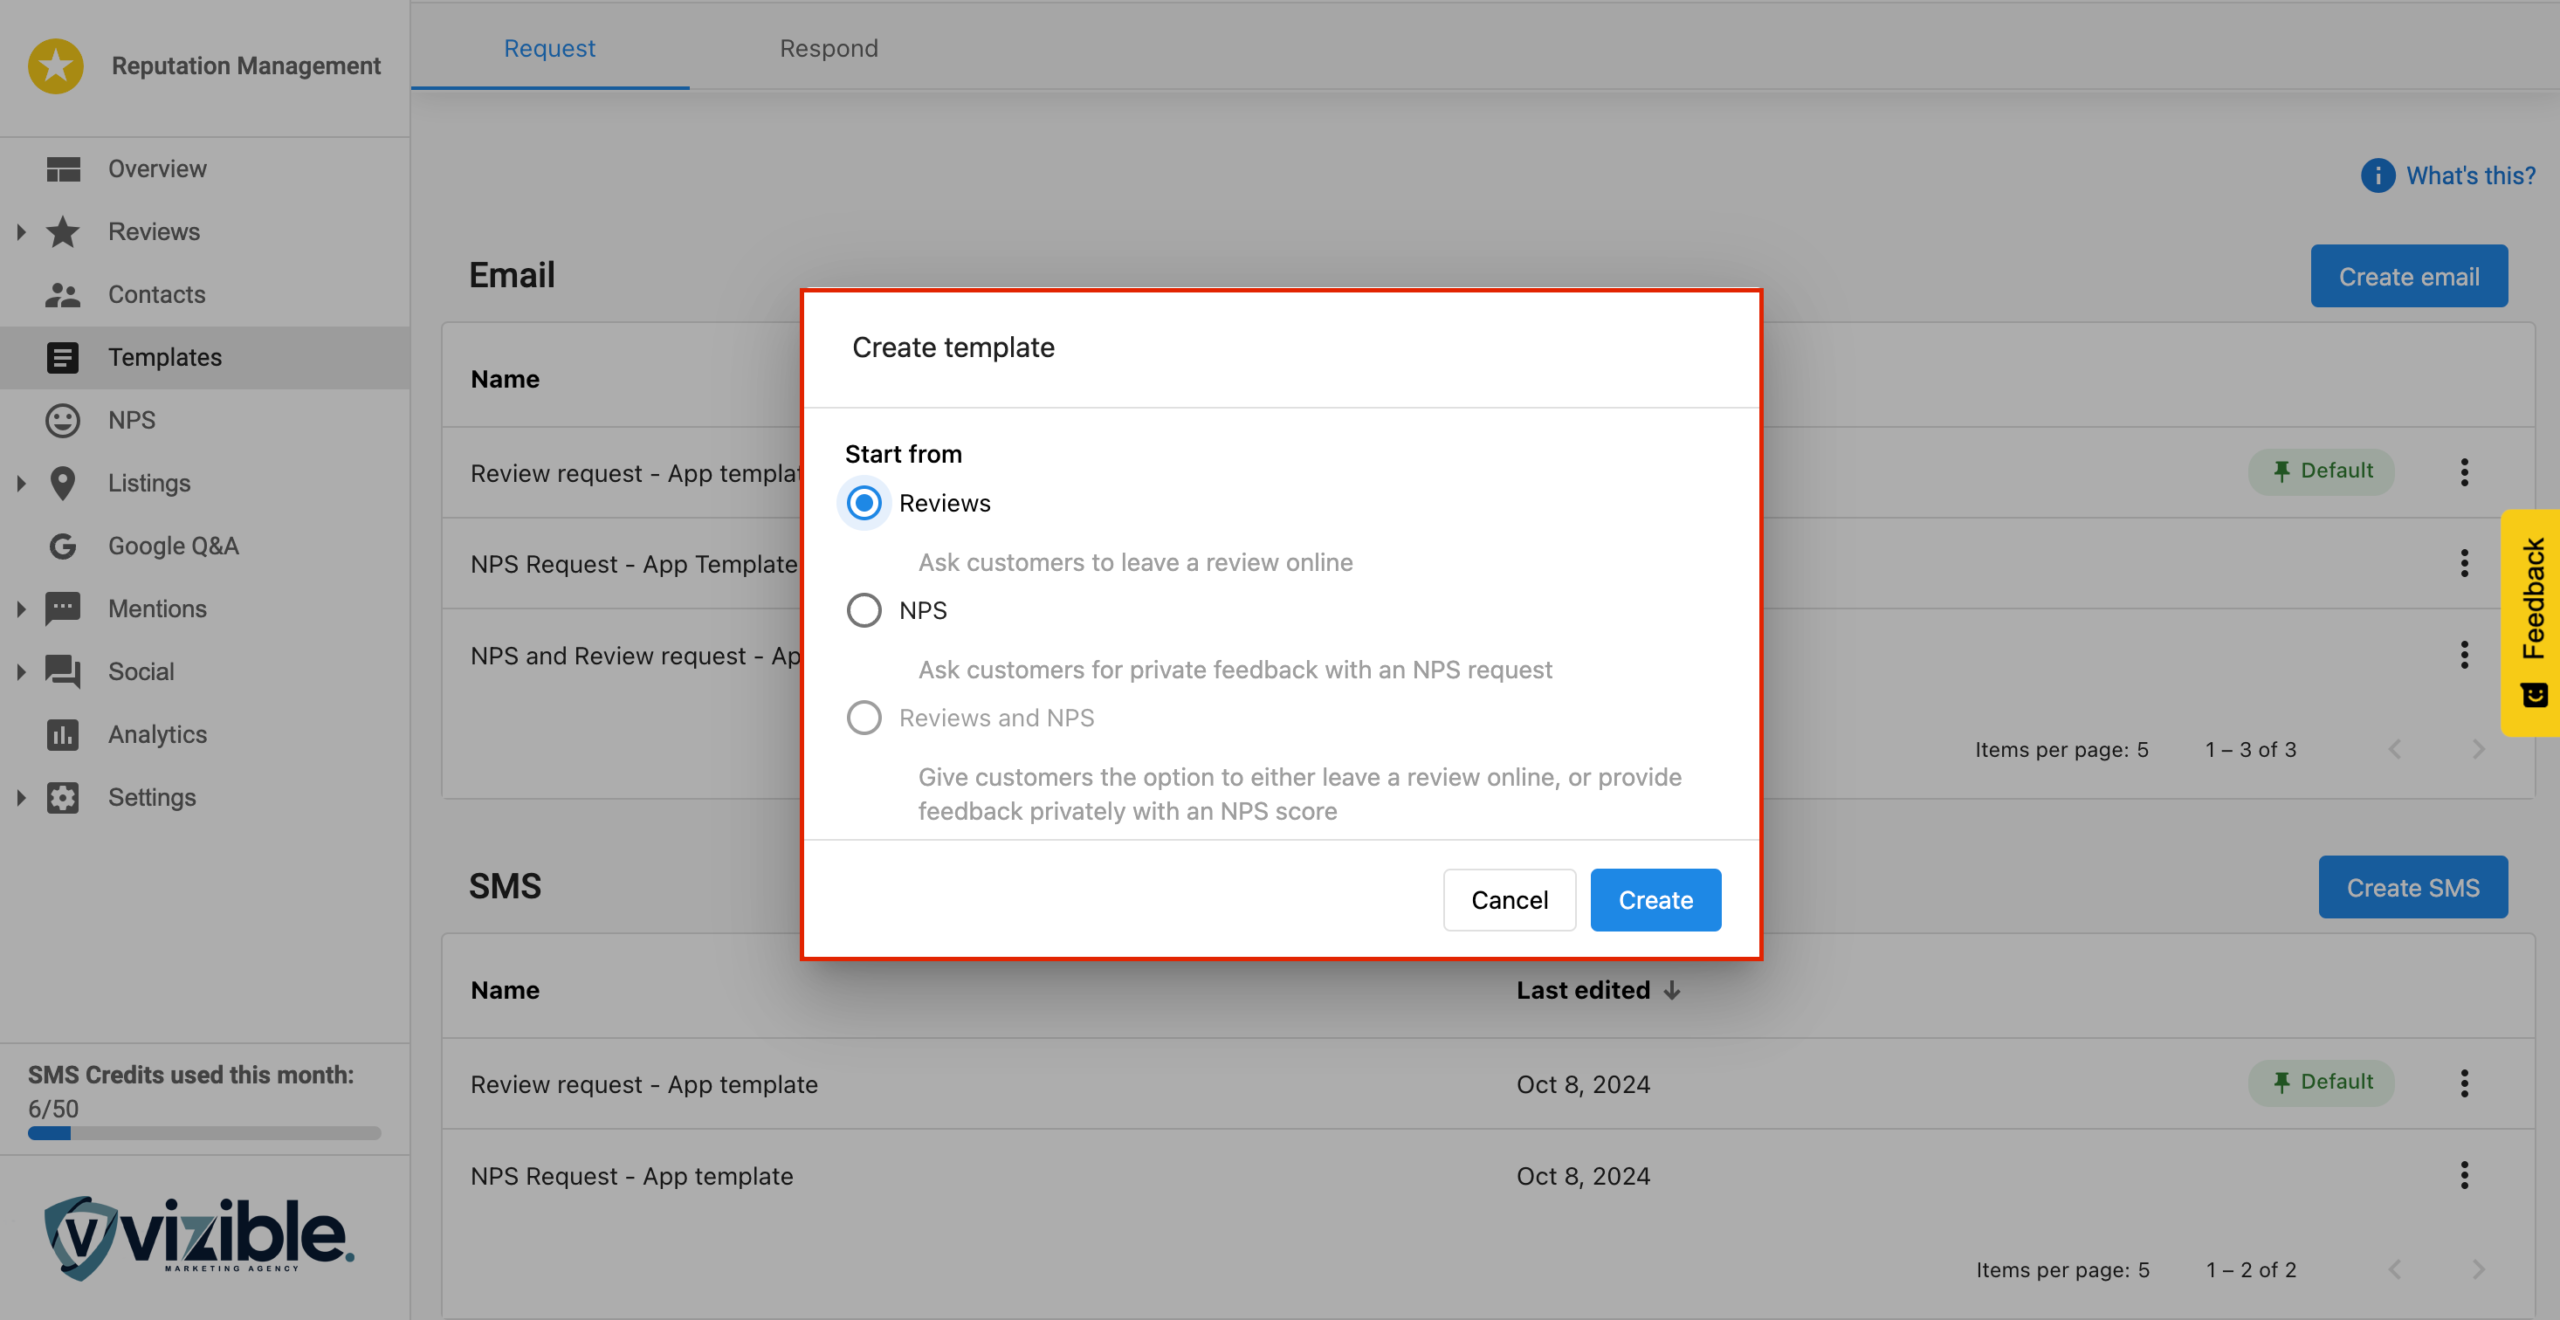Click the Contacts people icon
This screenshot has width=2560, height=1320.
(63, 295)
